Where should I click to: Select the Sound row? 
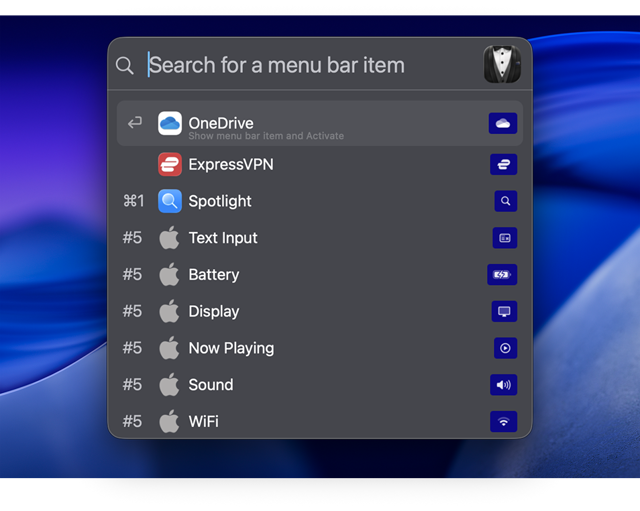click(320, 385)
